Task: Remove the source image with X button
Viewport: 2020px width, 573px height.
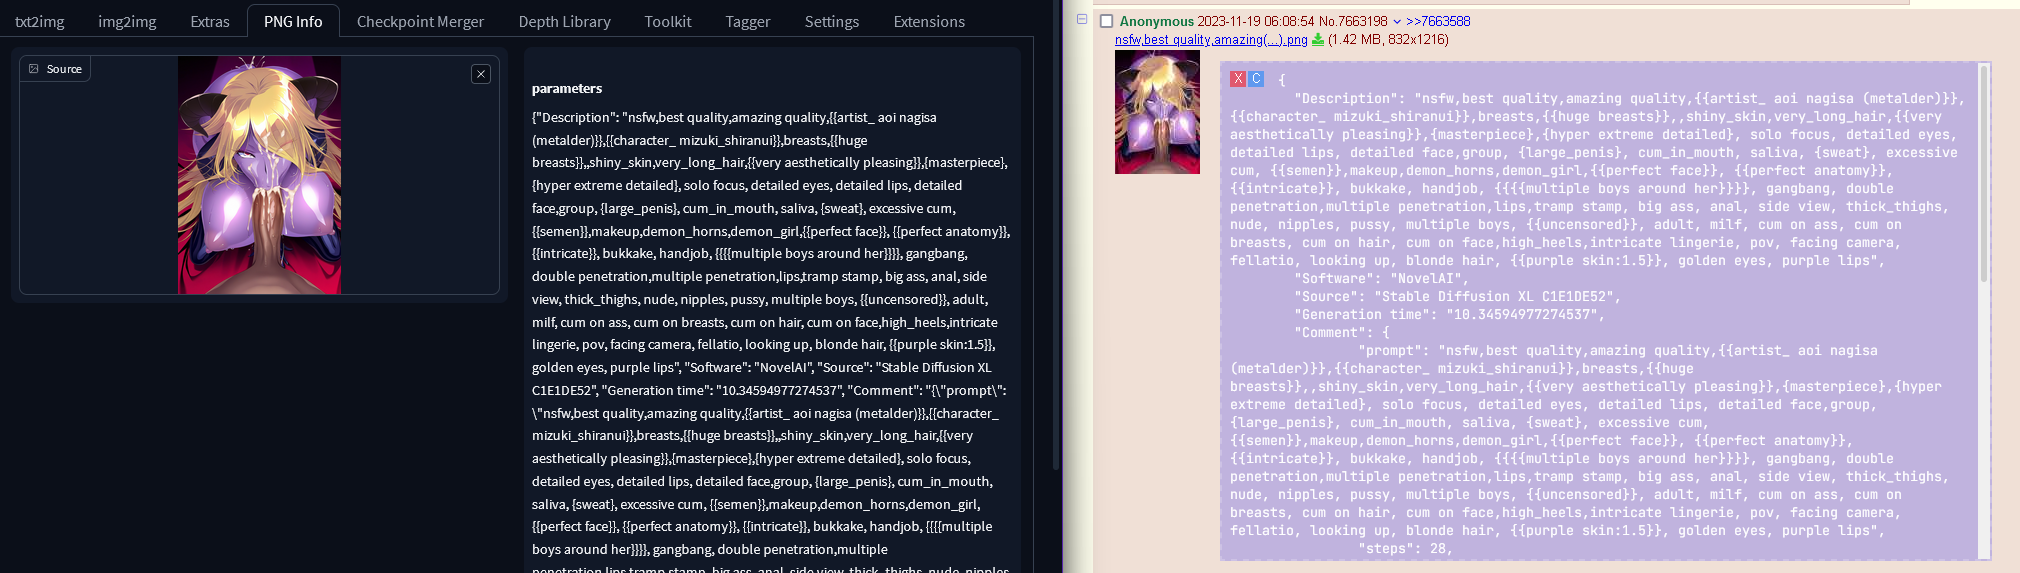Action: (x=481, y=74)
